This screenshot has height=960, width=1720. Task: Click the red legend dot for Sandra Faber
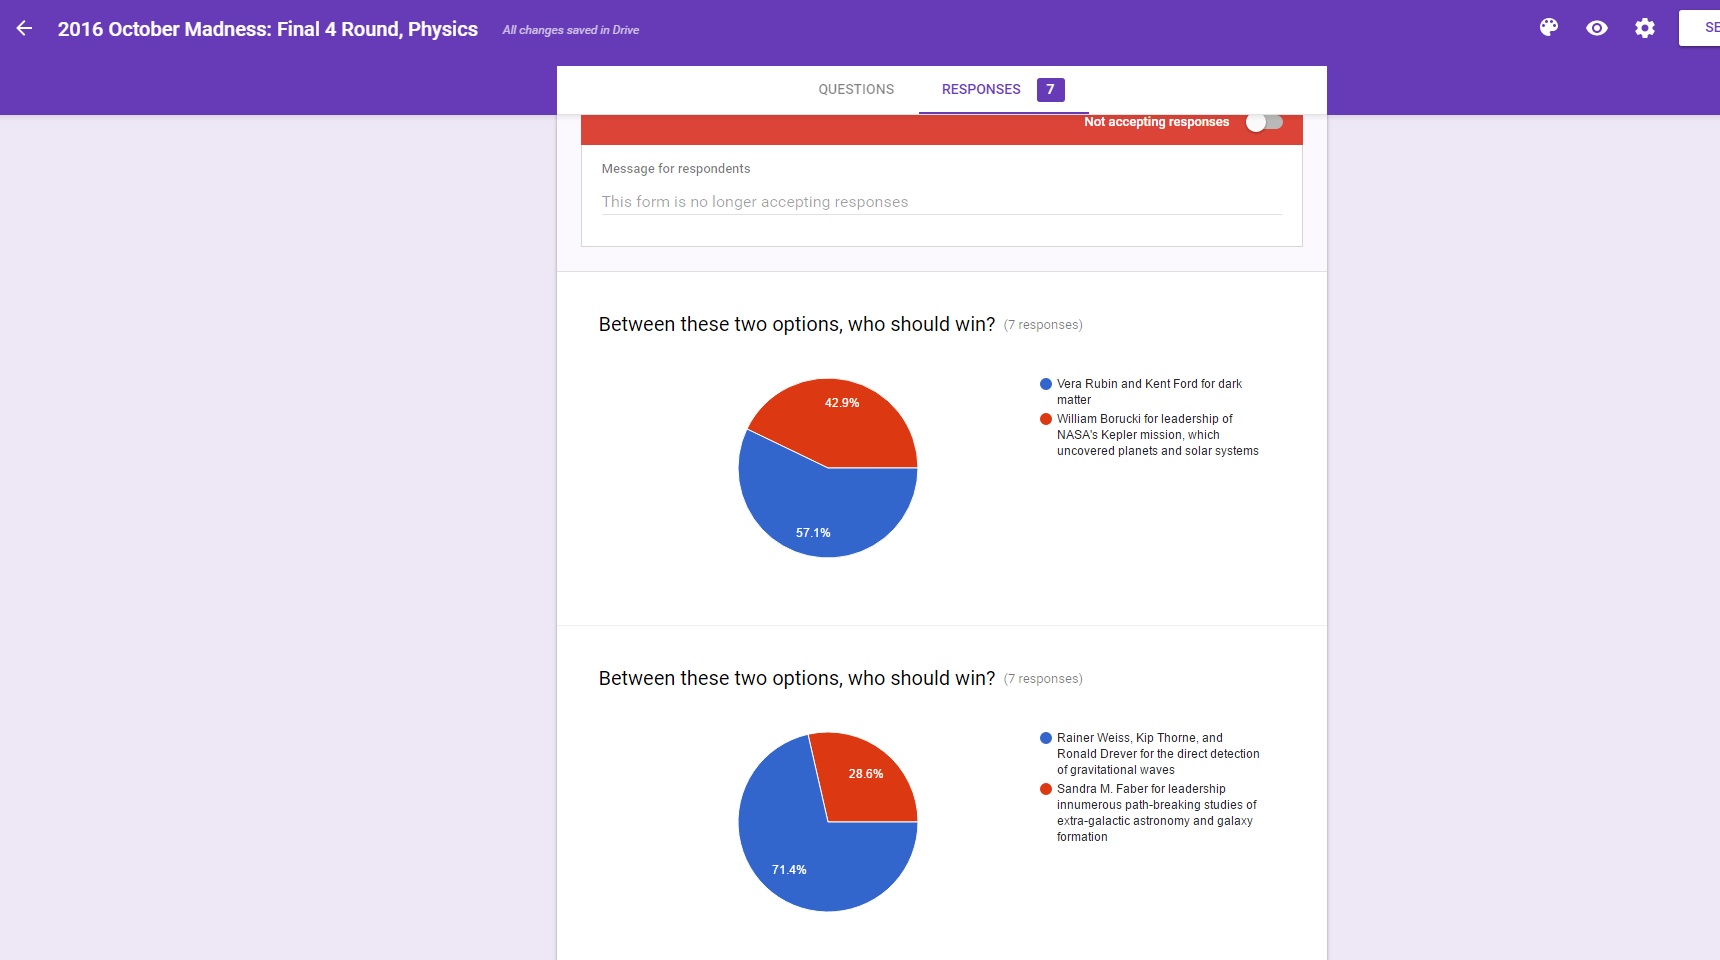click(1046, 789)
